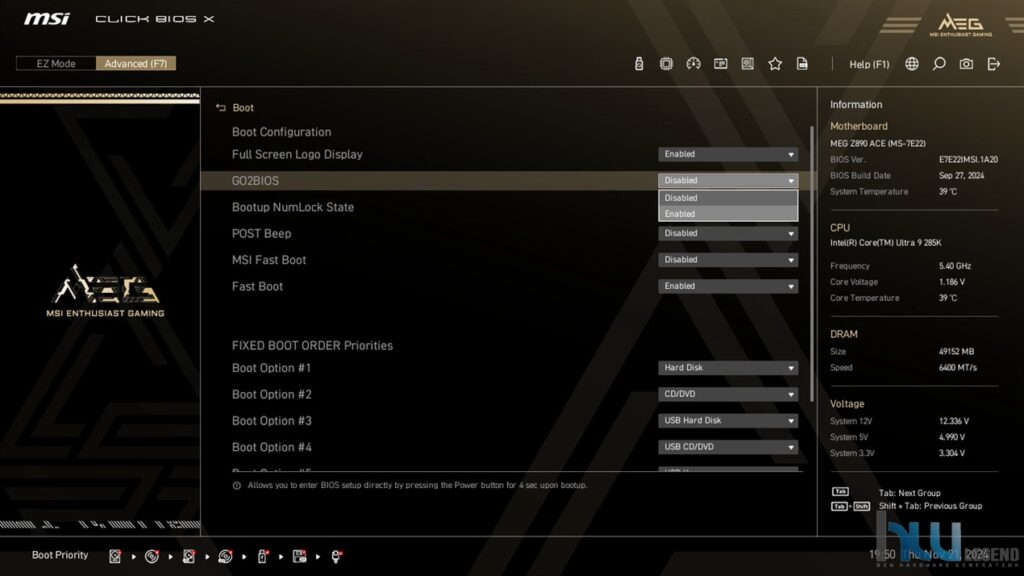Screen dimensions: 1024x576
Task: Open the speedometer overclocking icon
Action: click(x=694, y=63)
